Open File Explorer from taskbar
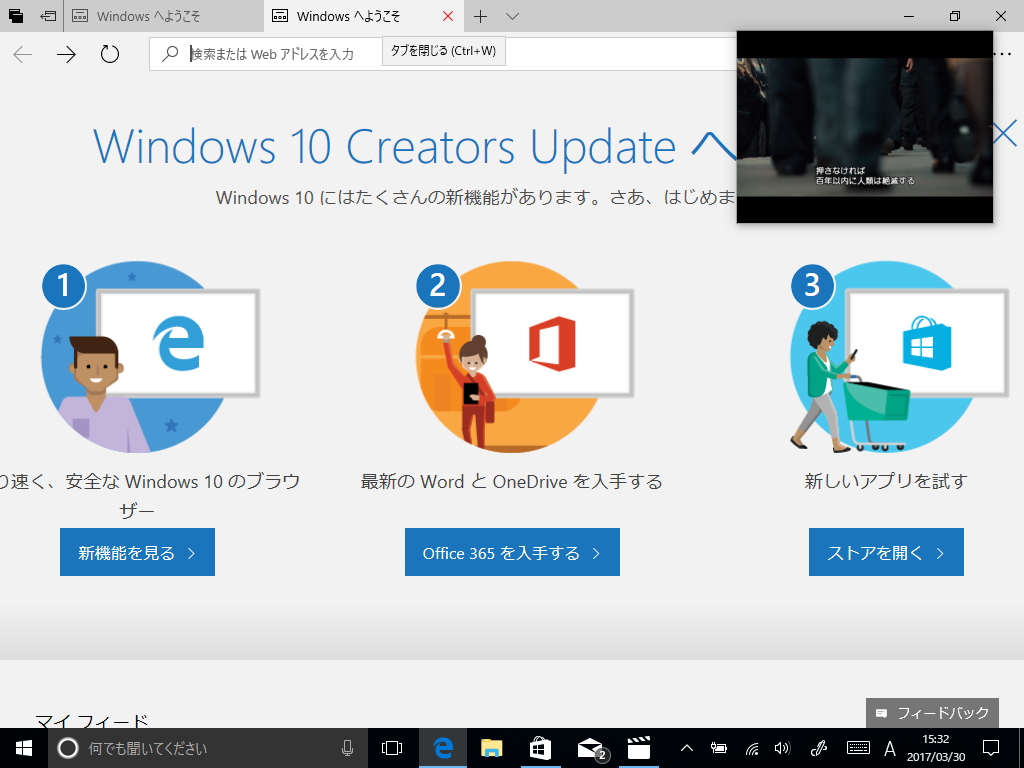The height and width of the screenshot is (768, 1024). 491,748
